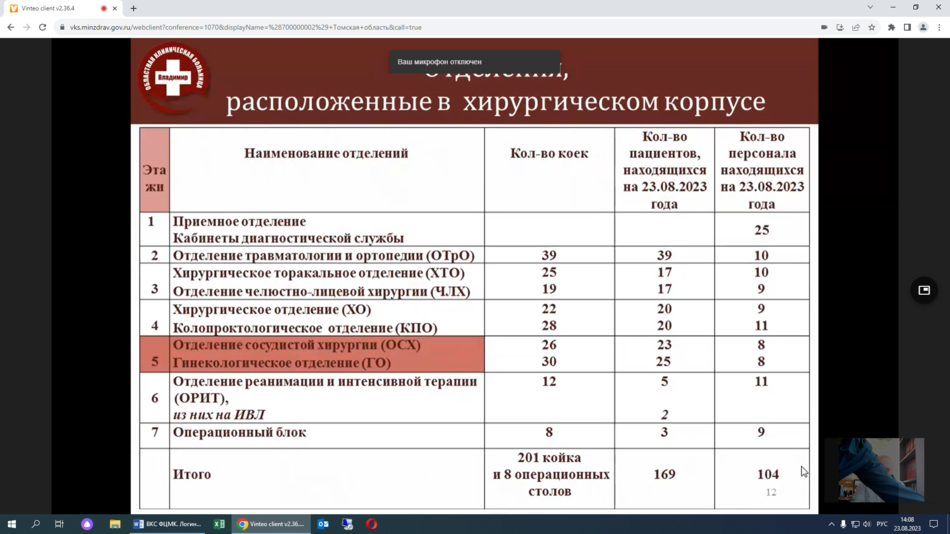Viewport: 950px width, 534px height.
Task: Click 'Кол-во коек' column header
Action: tap(549, 153)
